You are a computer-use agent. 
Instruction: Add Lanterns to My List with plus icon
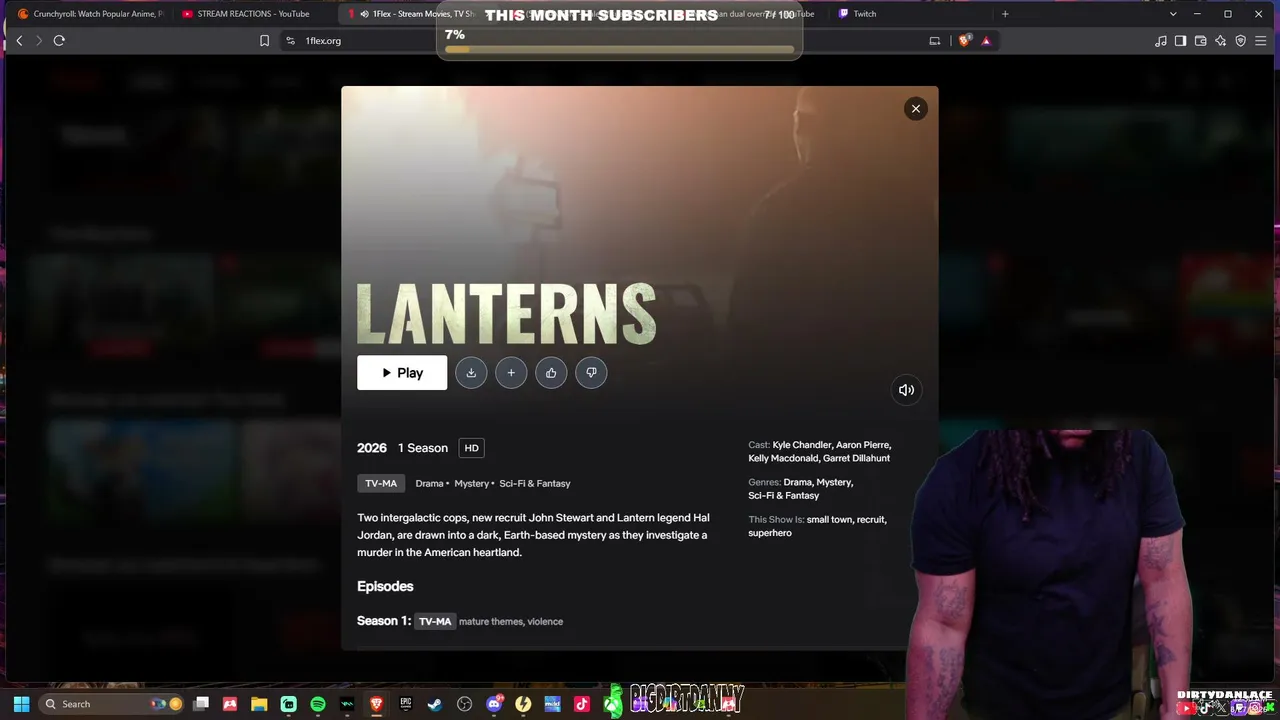point(511,373)
